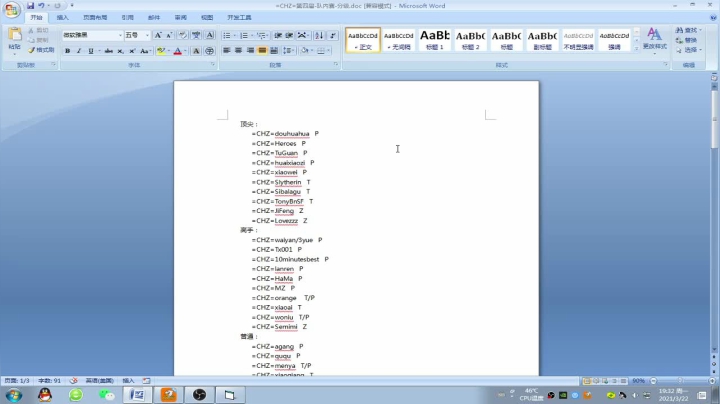The height and width of the screenshot is (404, 720).
Task: Open the View (视图) tab
Action: pos(207,17)
